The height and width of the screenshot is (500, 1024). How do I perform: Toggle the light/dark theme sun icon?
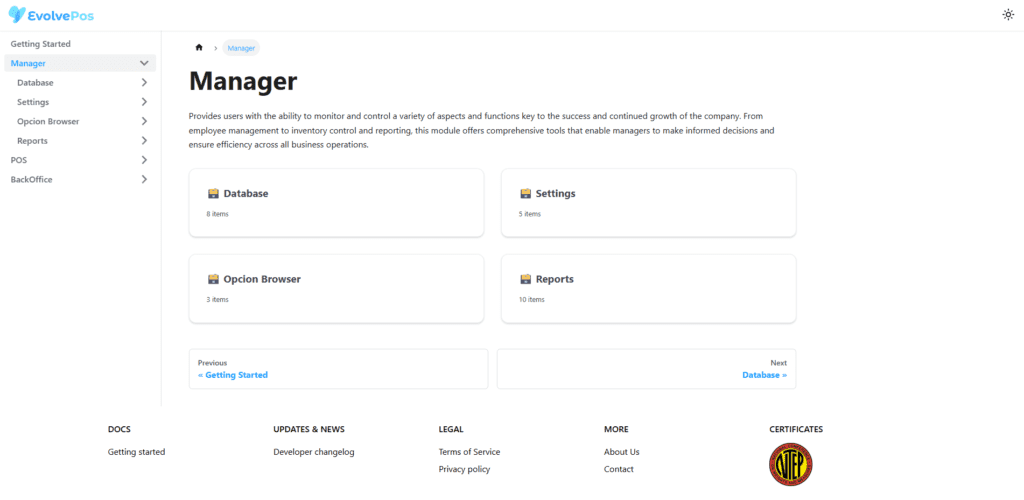point(1008,14)
